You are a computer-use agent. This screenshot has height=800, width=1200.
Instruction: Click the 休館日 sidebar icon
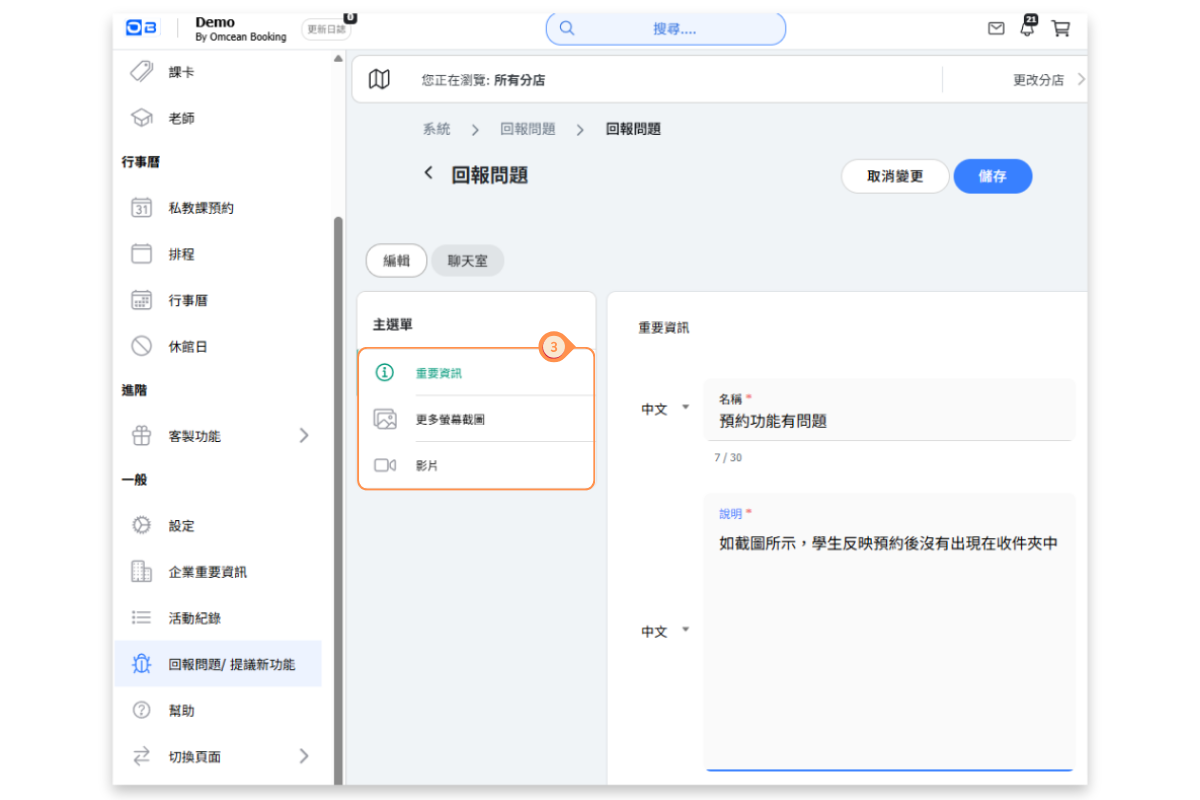pos(141,347)
